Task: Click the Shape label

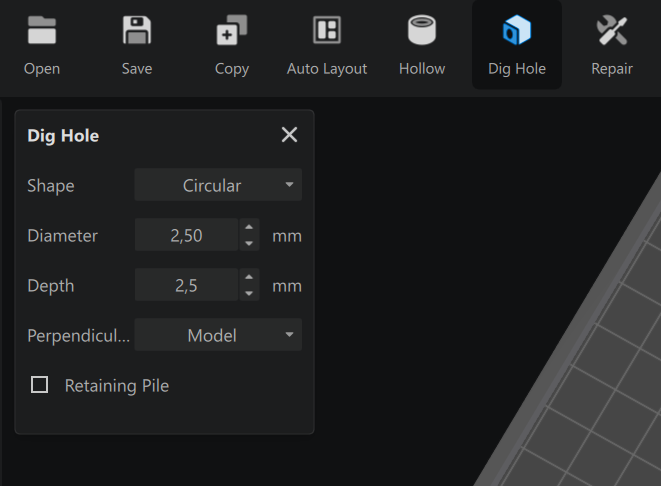Action: pyautogui.click(x=51, y=186)
